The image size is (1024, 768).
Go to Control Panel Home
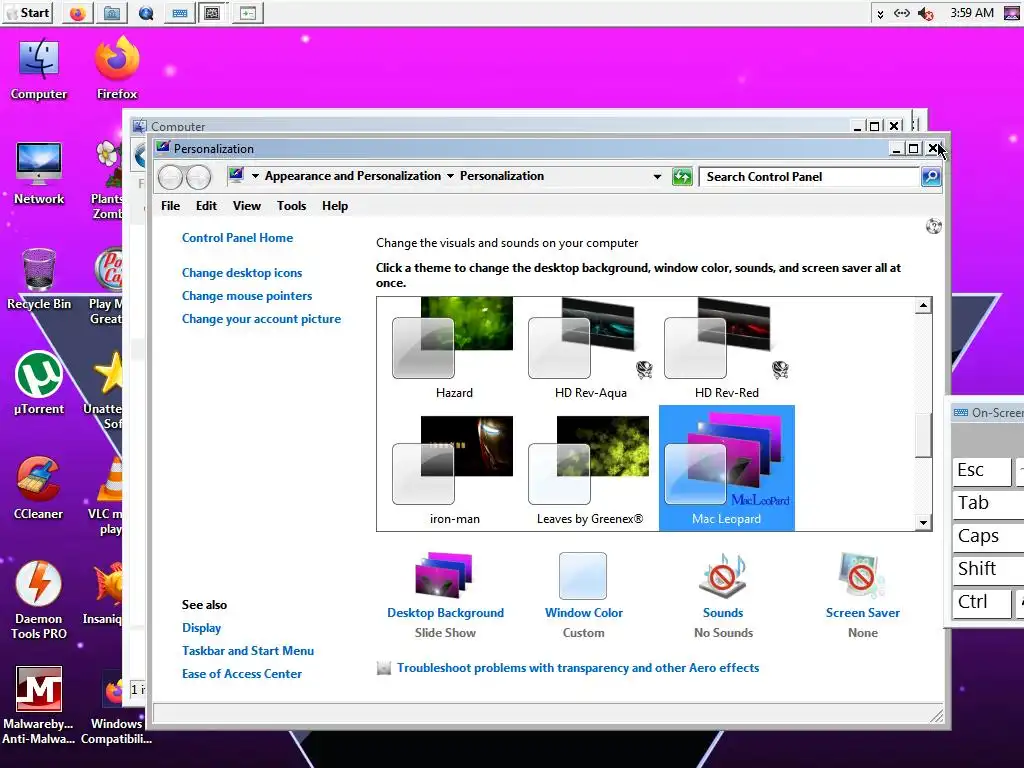point(237,238)
